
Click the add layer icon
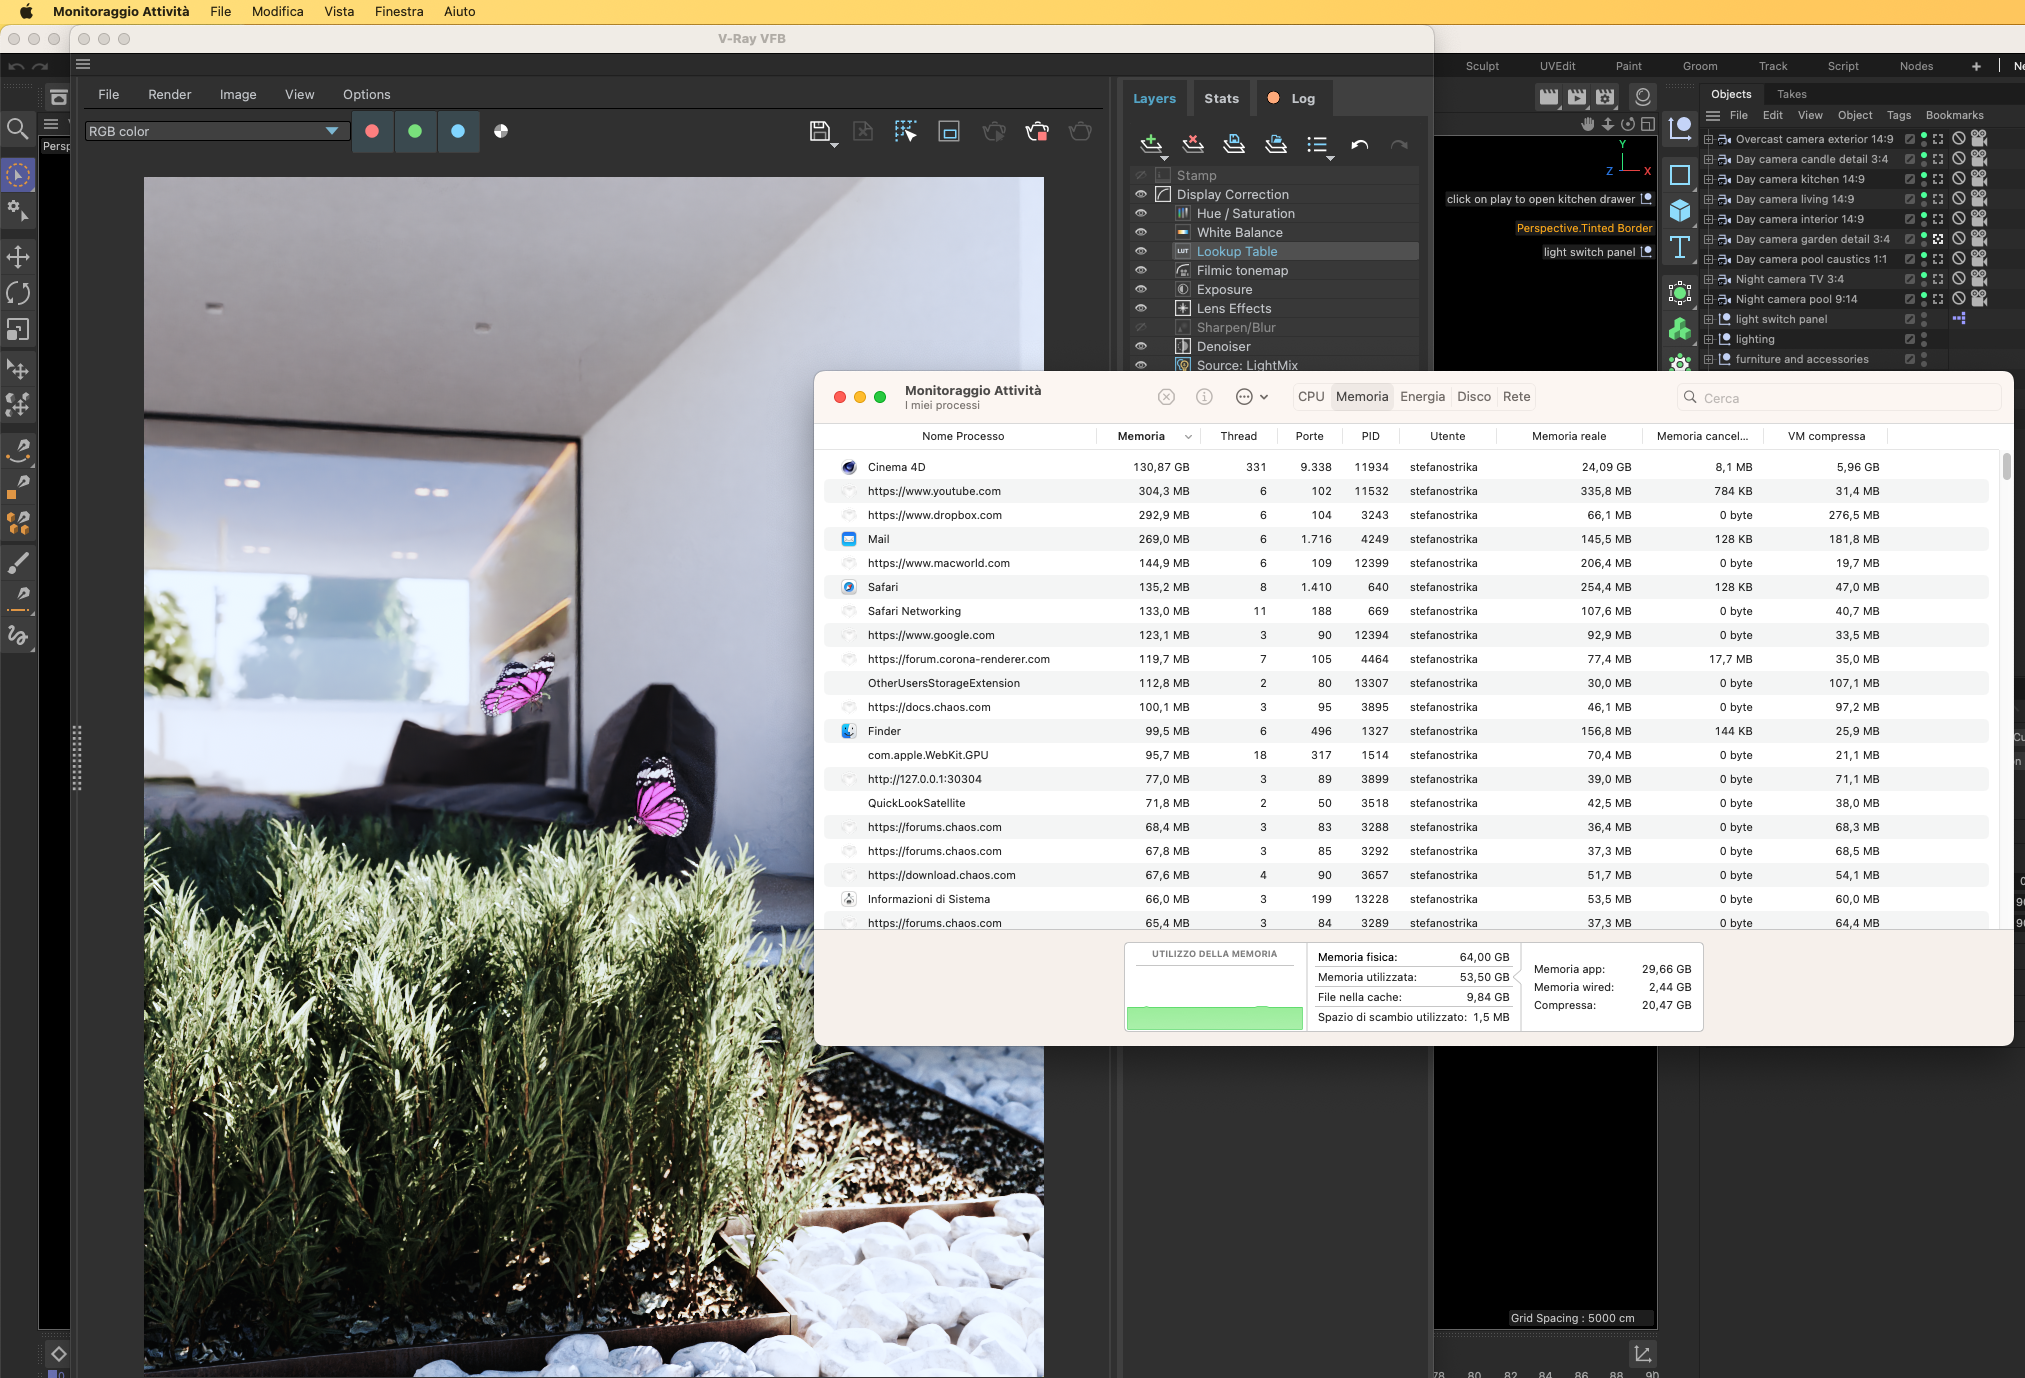[1150, 144]
